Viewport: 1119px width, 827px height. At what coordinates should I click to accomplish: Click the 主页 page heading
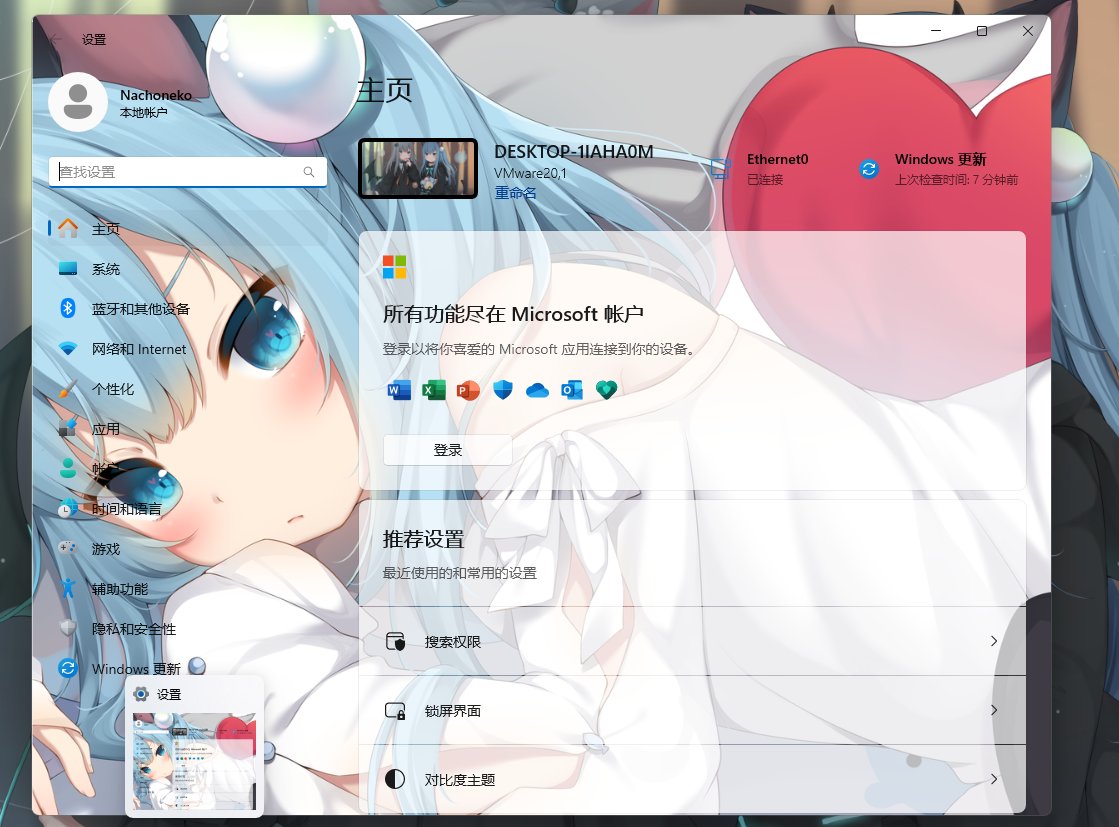[x=385, y=91]
